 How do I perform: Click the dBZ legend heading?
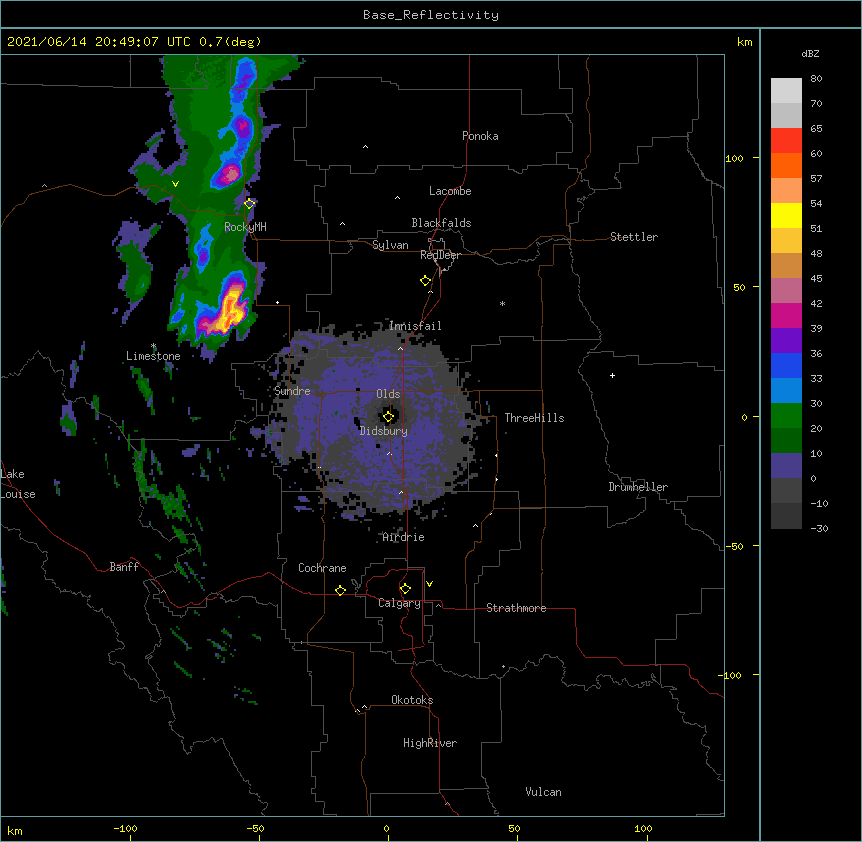pos(810,54)
